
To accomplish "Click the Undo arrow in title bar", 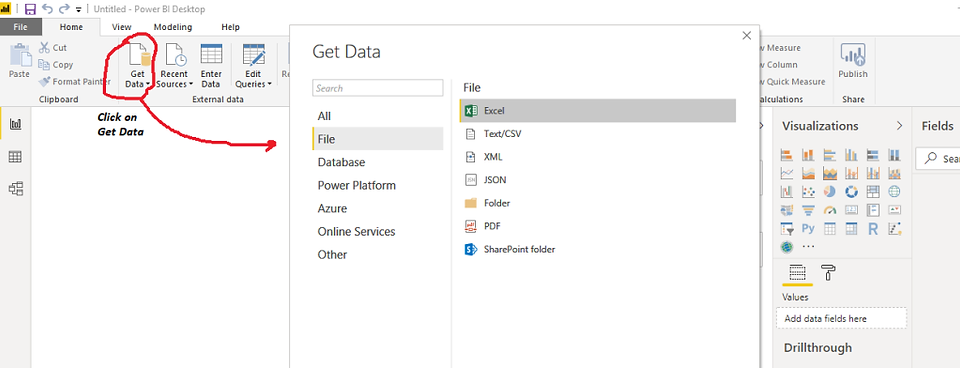I will coord(48,9).
